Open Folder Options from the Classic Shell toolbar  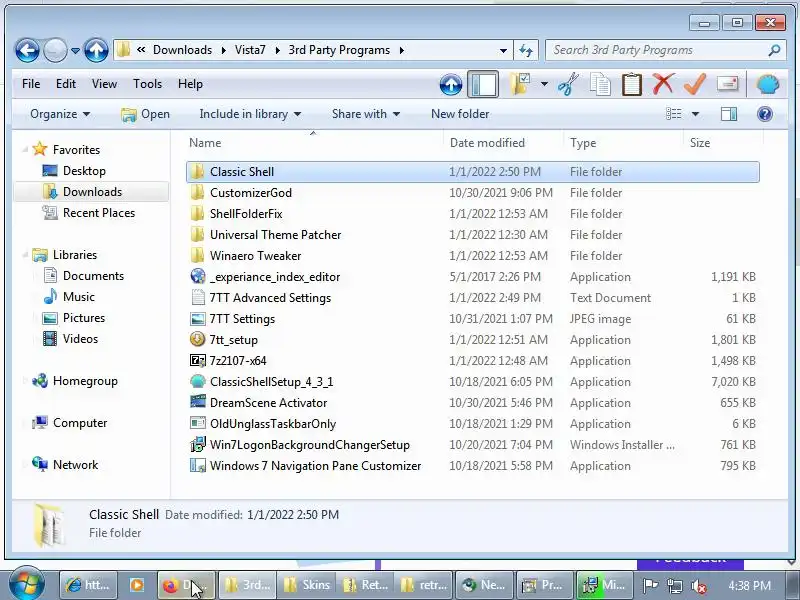point(520,84)
